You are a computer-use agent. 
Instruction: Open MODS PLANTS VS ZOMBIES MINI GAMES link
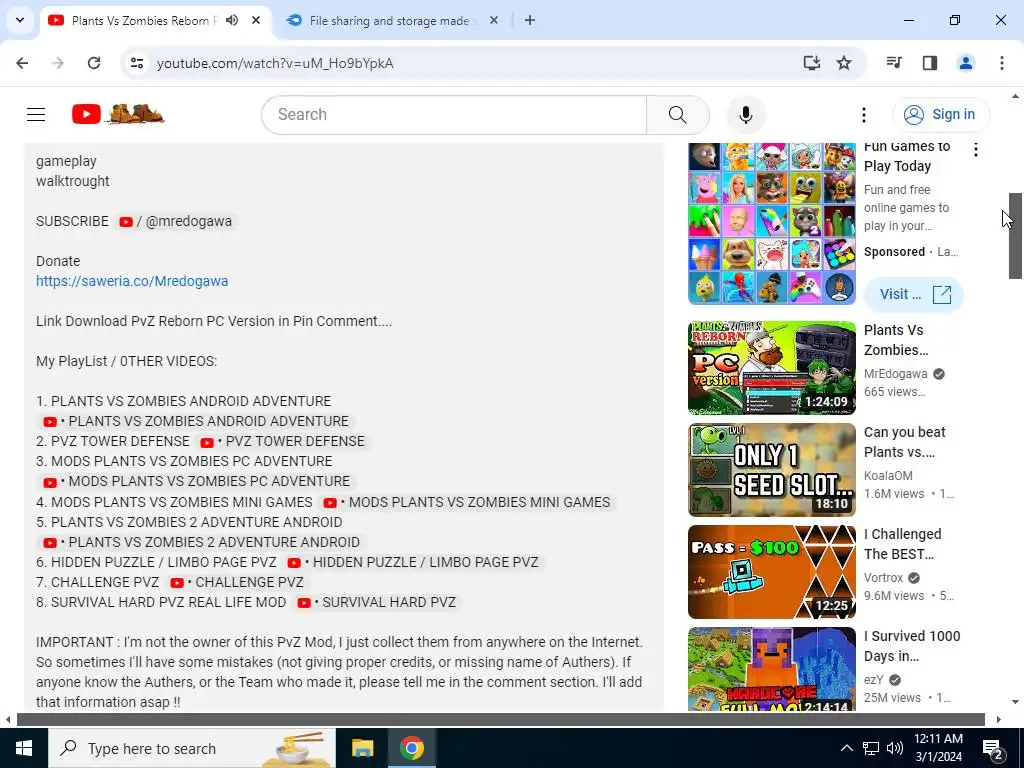coord(467,502)
